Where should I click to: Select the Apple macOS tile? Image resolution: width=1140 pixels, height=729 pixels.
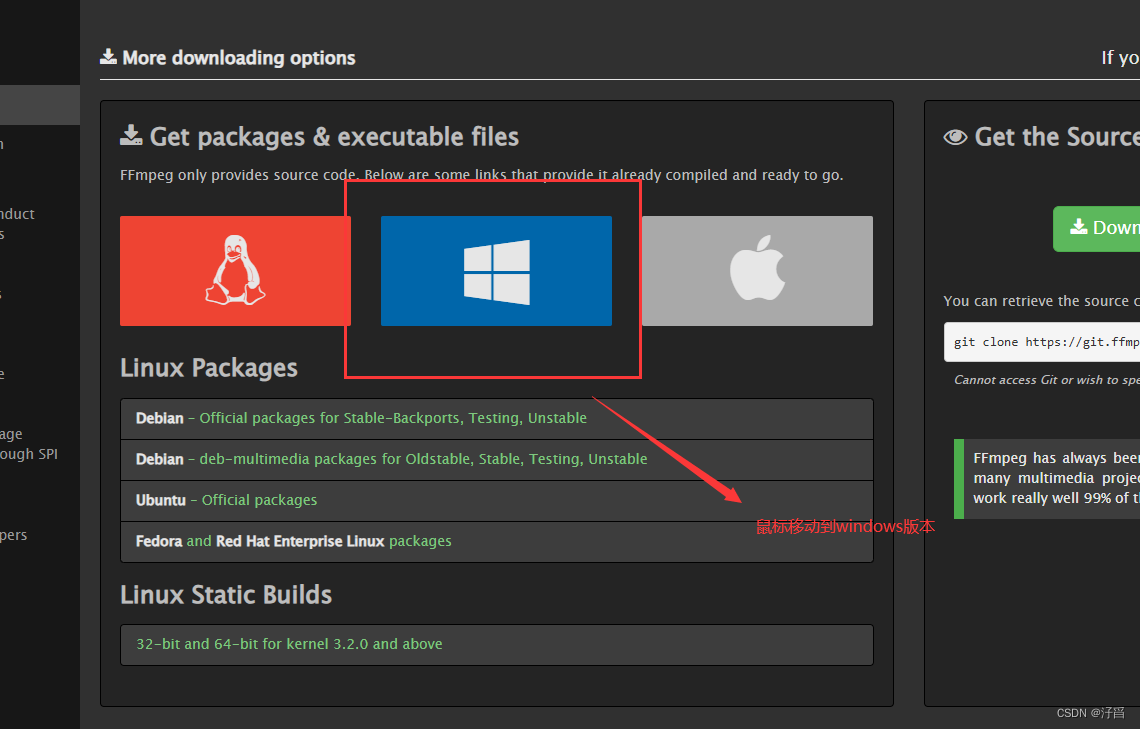(757, 270)
